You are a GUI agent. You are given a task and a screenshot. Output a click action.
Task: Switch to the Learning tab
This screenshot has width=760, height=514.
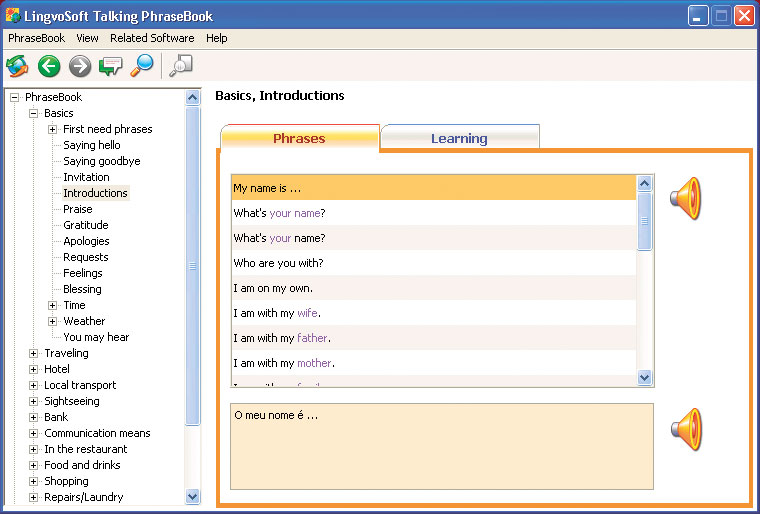coord(459,137)
